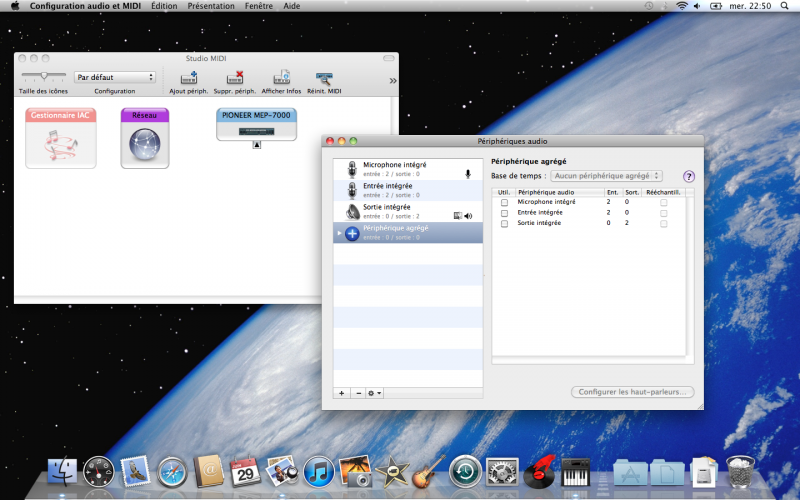800x500 pixels.
Task: Adjust the Taille des icônes slider
Action: pos(43,76)
